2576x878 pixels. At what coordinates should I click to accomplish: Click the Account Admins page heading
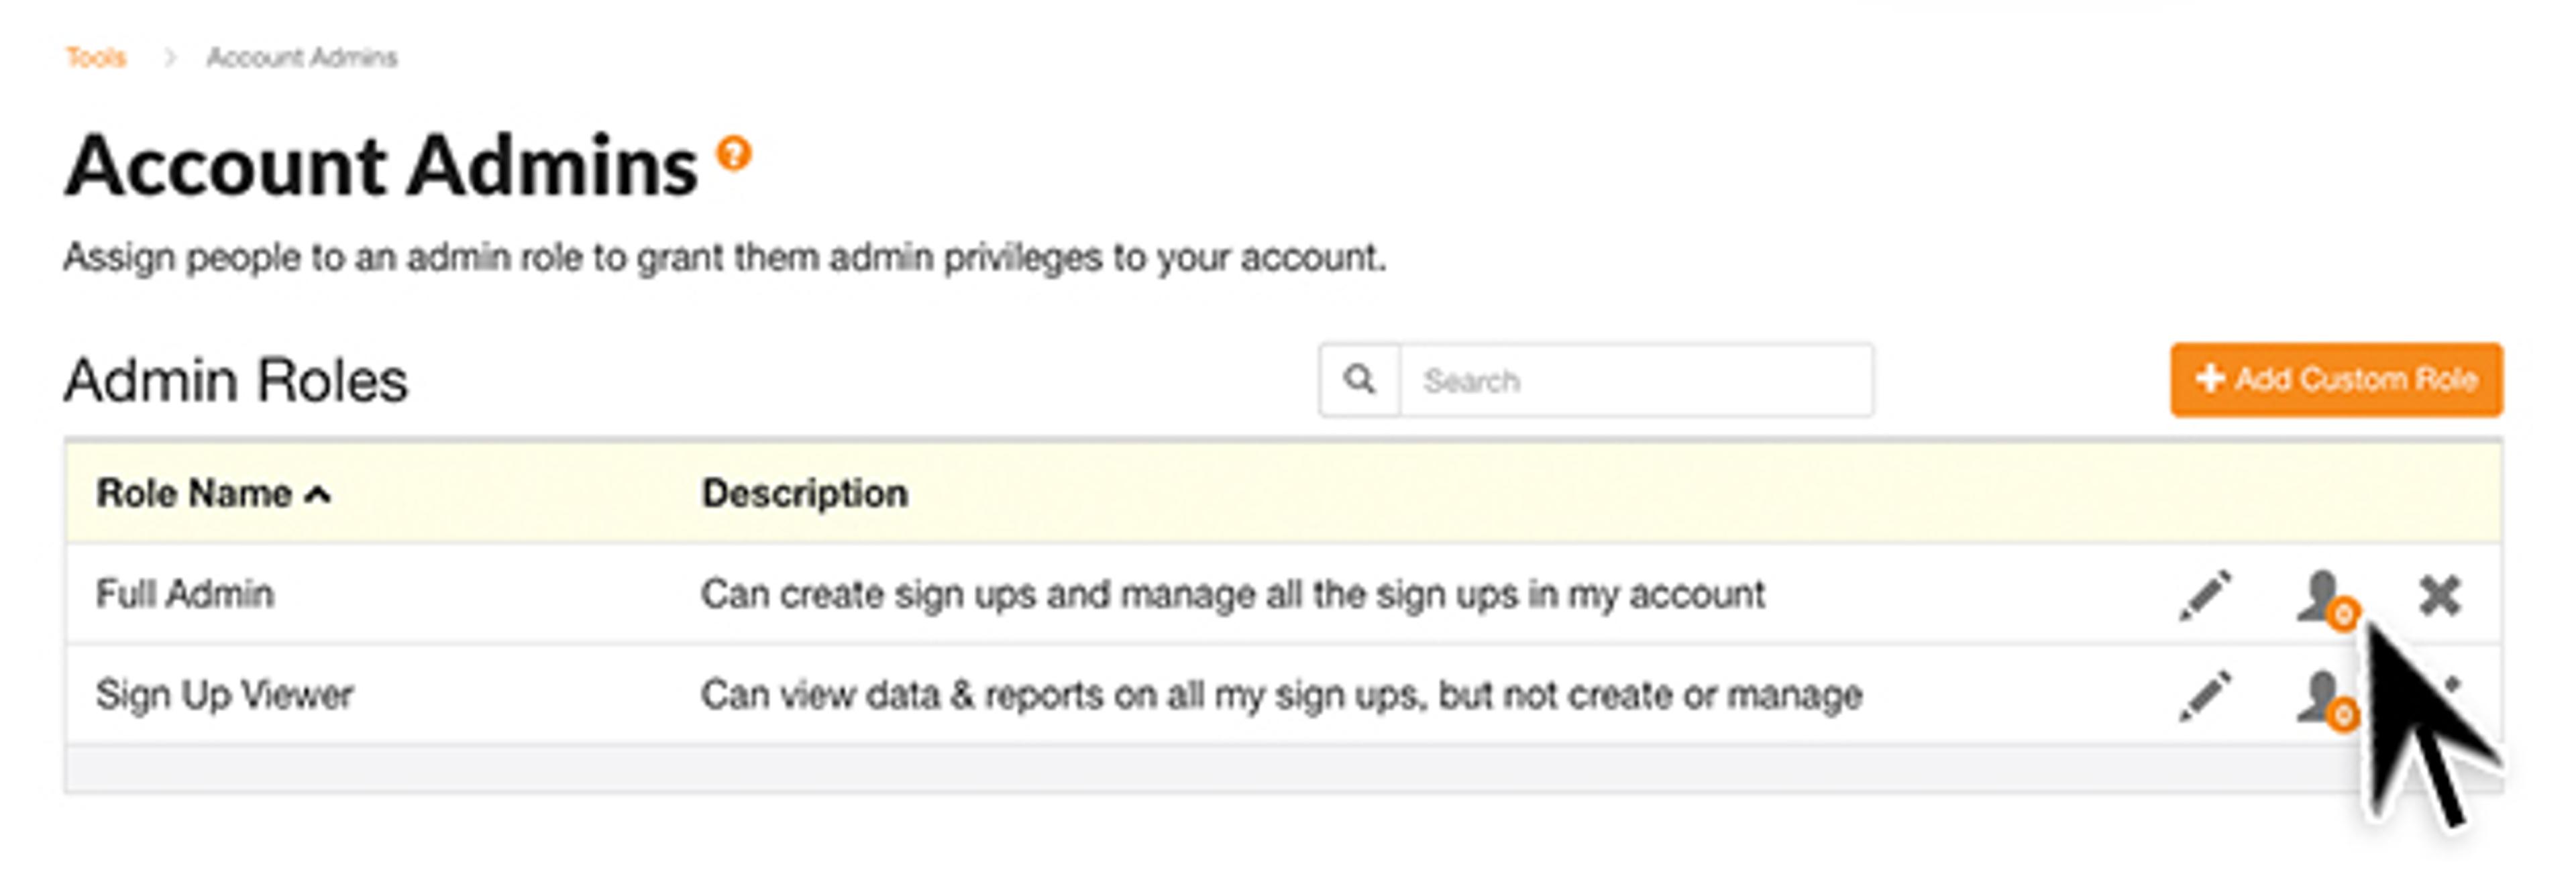pyautogui.click(x=380, y=166)
